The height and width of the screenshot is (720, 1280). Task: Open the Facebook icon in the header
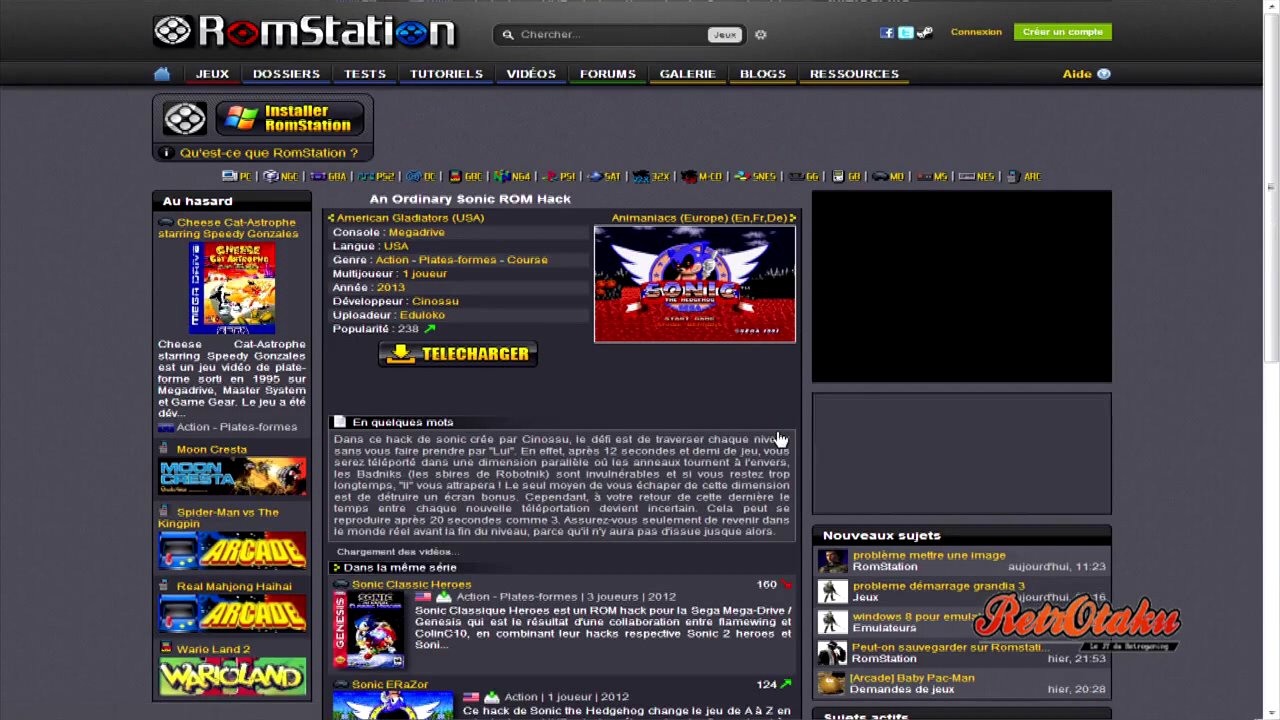pos(886,33)
